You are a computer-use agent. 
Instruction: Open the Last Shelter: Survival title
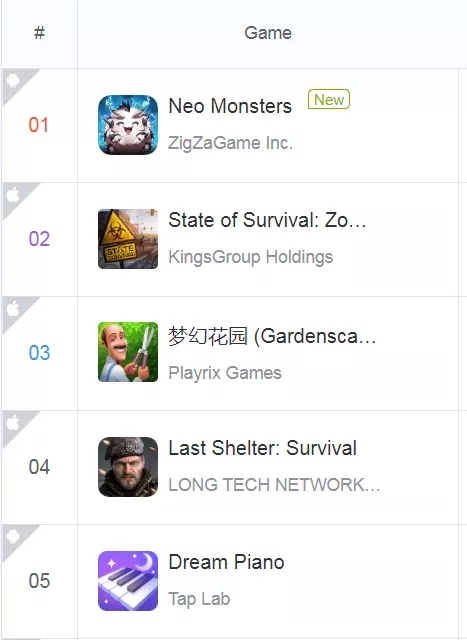262,448
